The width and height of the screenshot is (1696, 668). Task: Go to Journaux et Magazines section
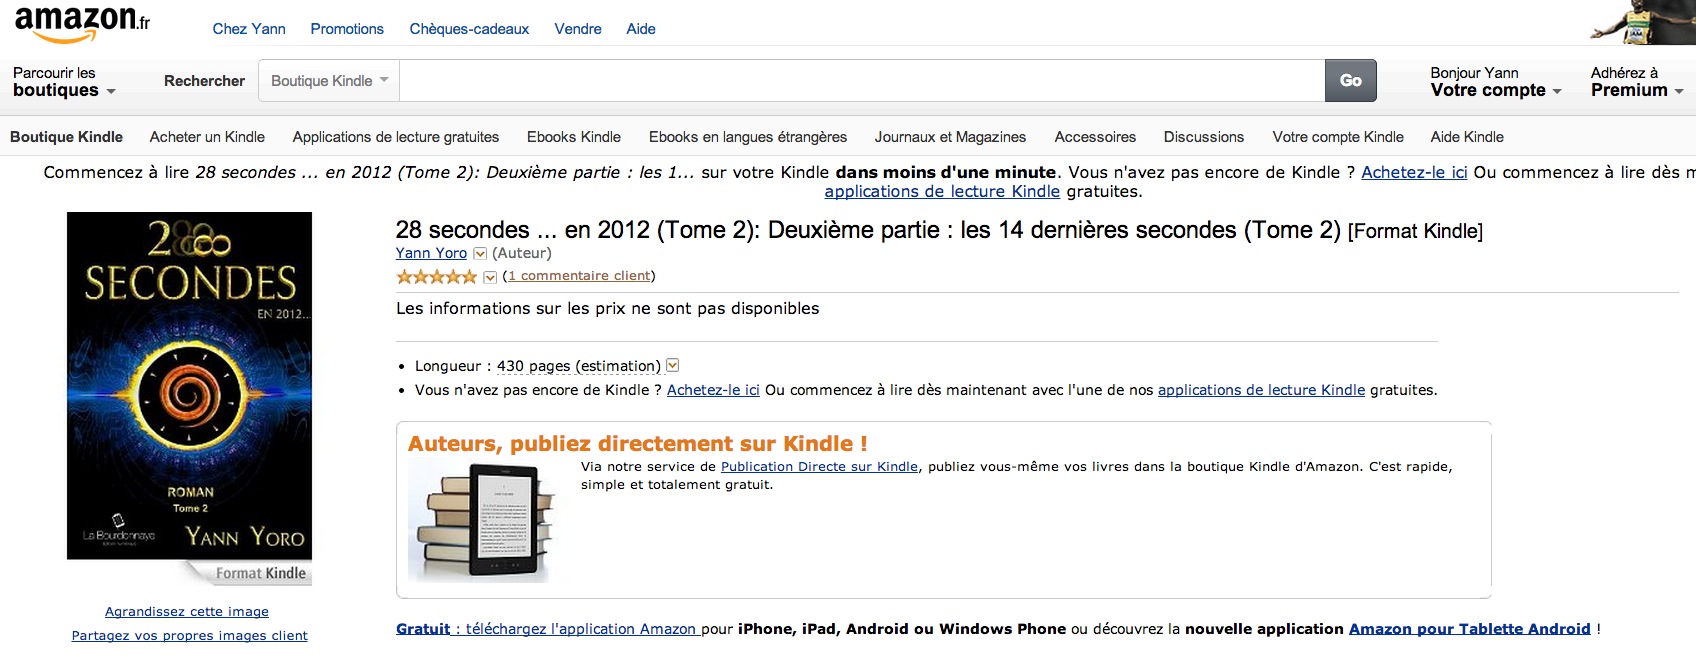[950, 137]
